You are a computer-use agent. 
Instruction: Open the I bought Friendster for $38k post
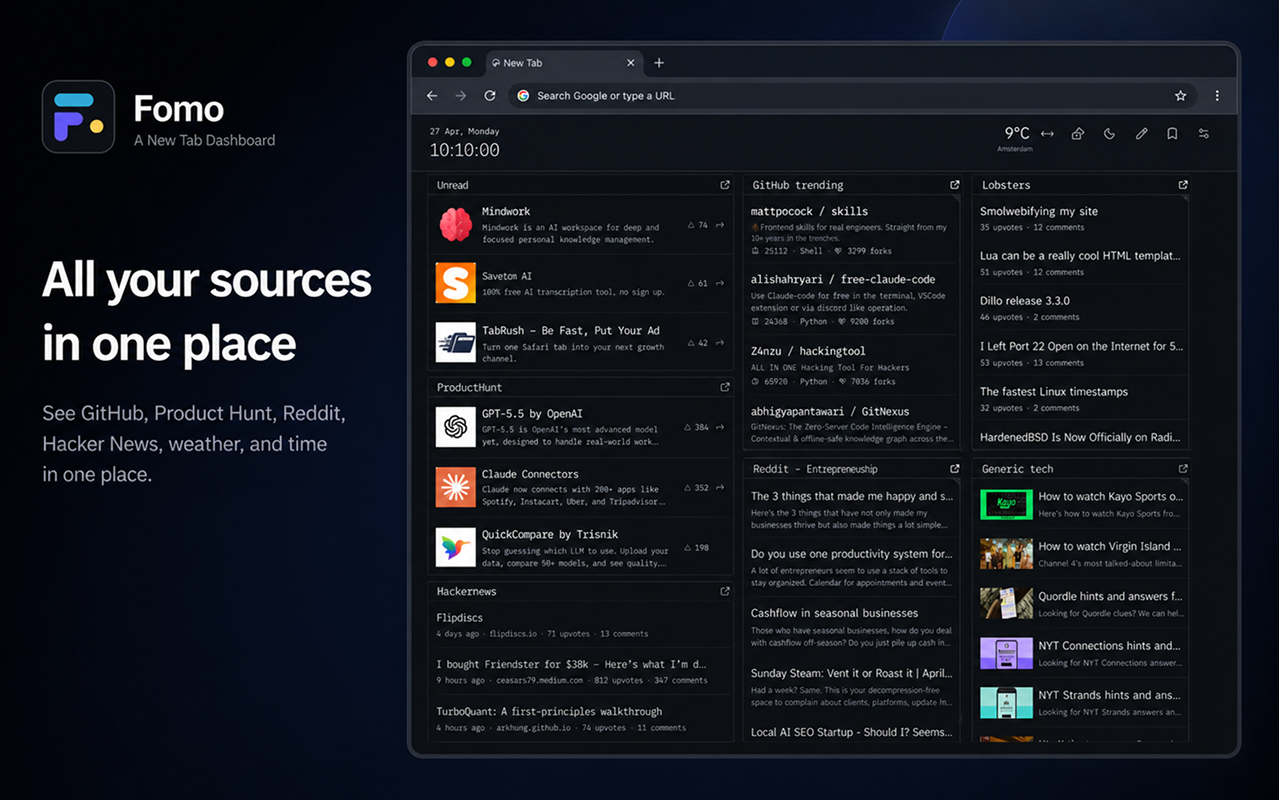pos(572,664)
